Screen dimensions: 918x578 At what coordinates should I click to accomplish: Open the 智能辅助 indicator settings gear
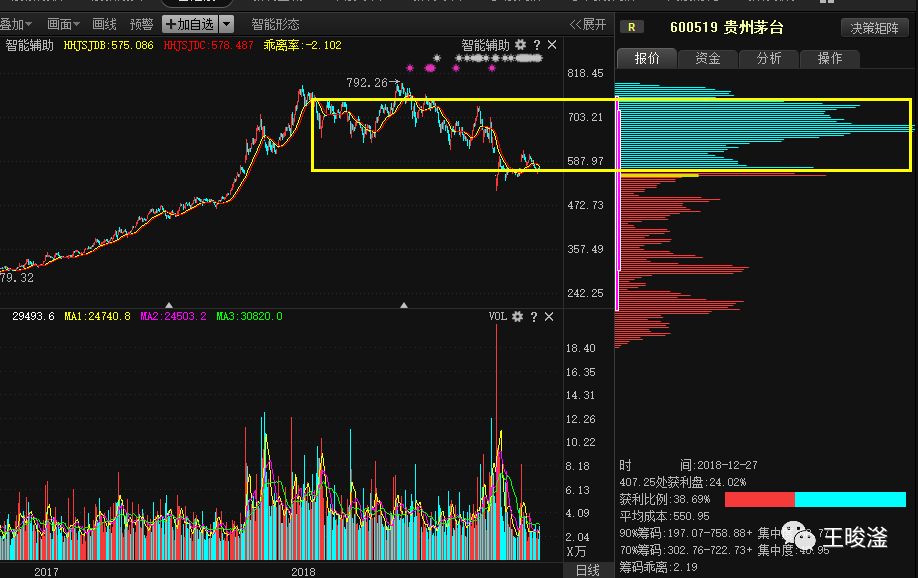coord(520,45)
